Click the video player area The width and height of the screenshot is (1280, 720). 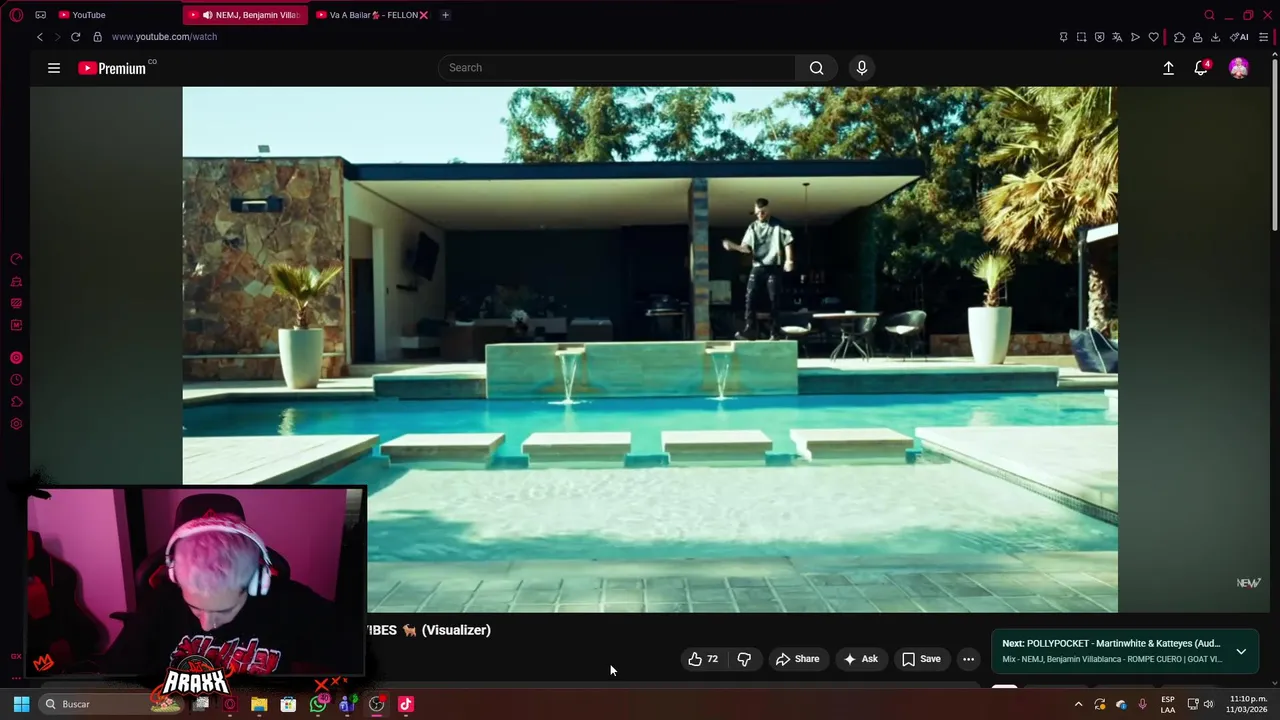coord(650,349)
